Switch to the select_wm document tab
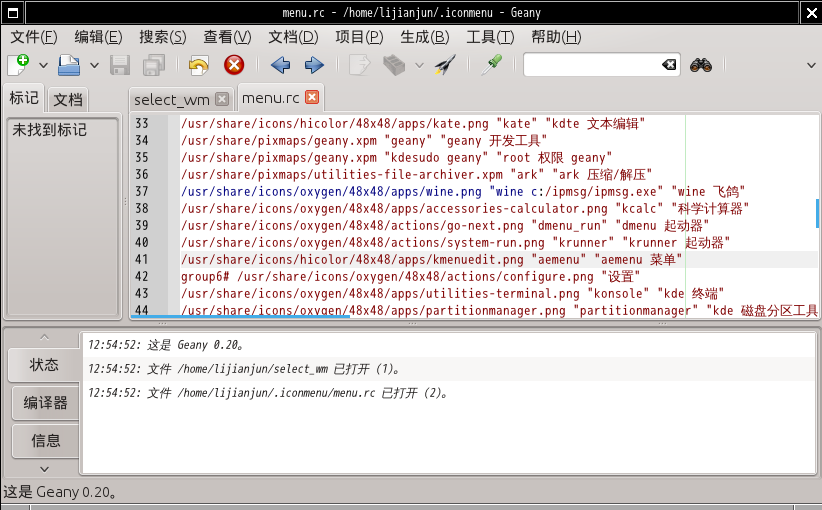Screen dimensions: 822x510 coord(171,100)
